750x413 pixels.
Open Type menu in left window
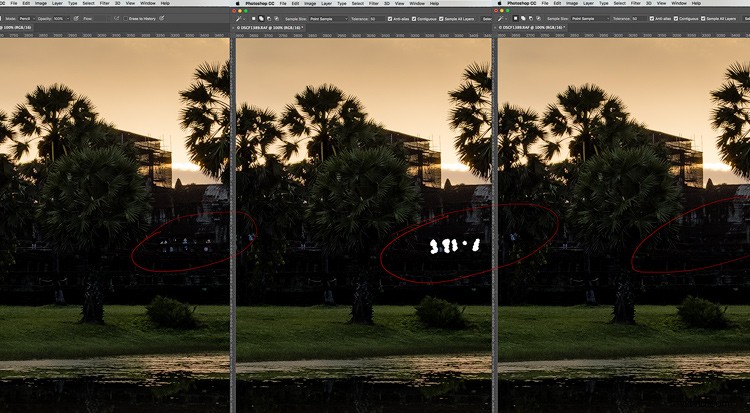(73, 3)
